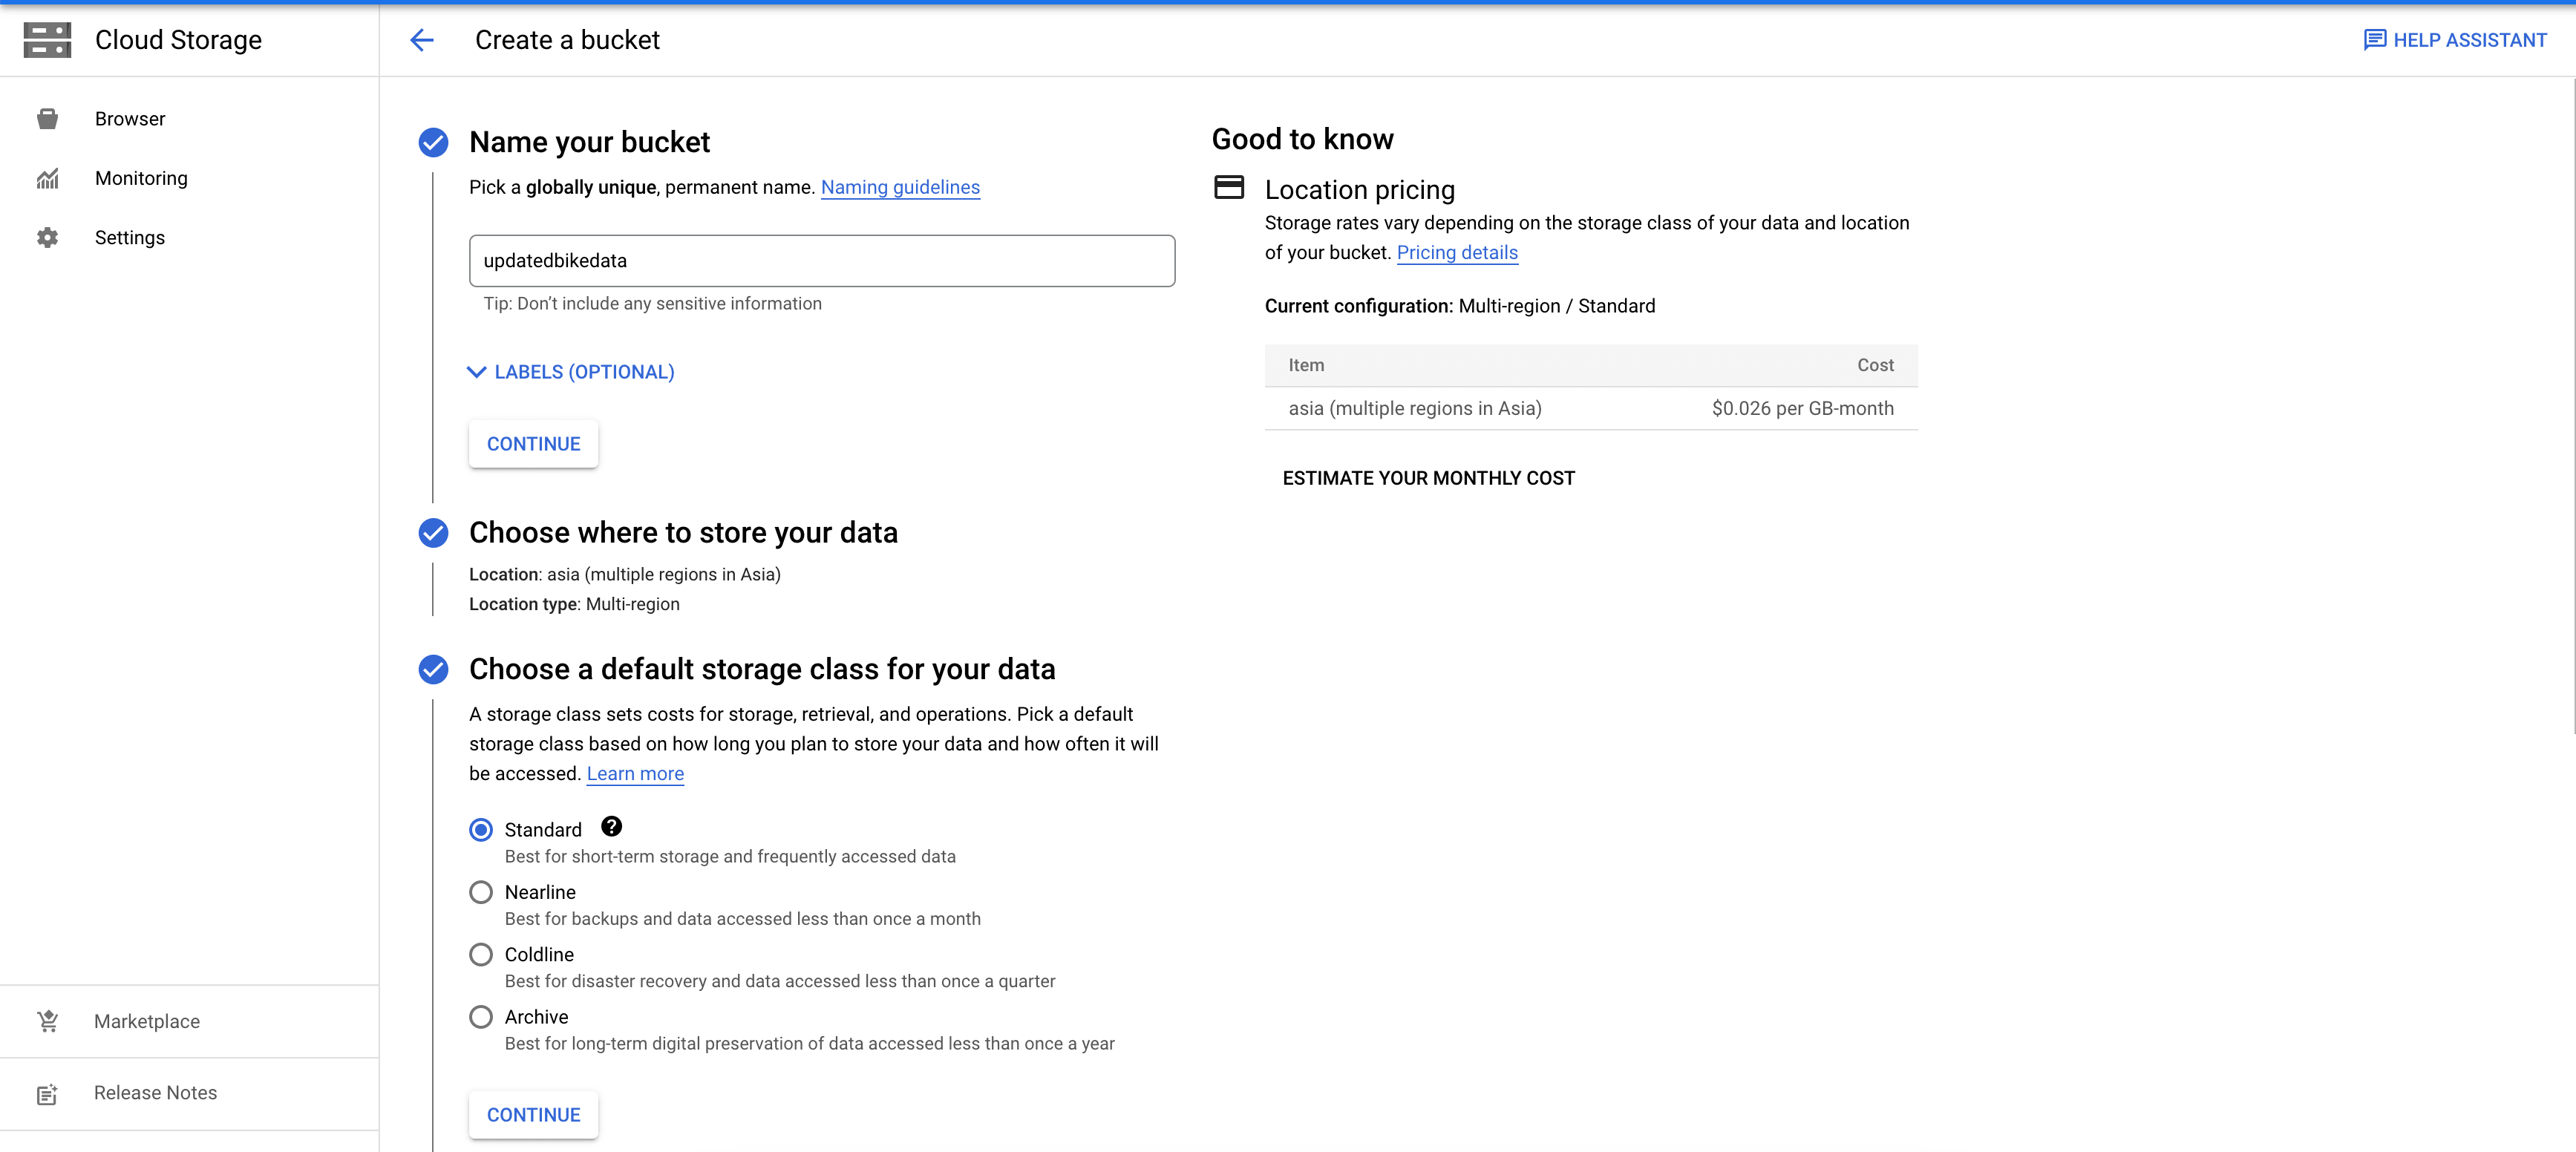Click the Settings gear icon
The image size is (2576, 1152).
[x=47, y=238]
